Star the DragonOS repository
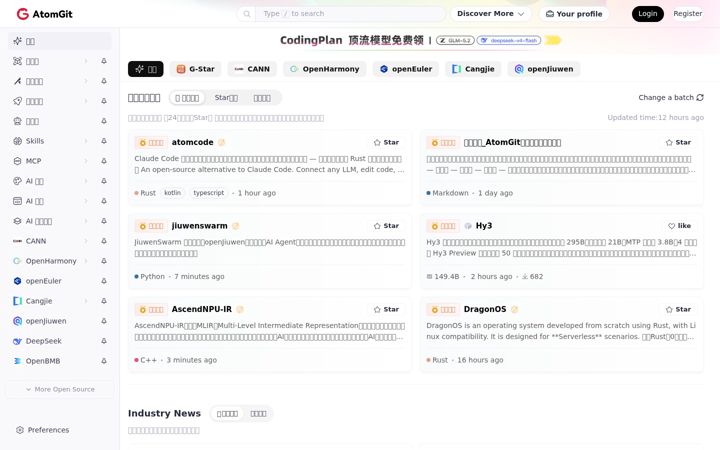The width and height of the screenshot is (720, 450). tap(678, 309)
